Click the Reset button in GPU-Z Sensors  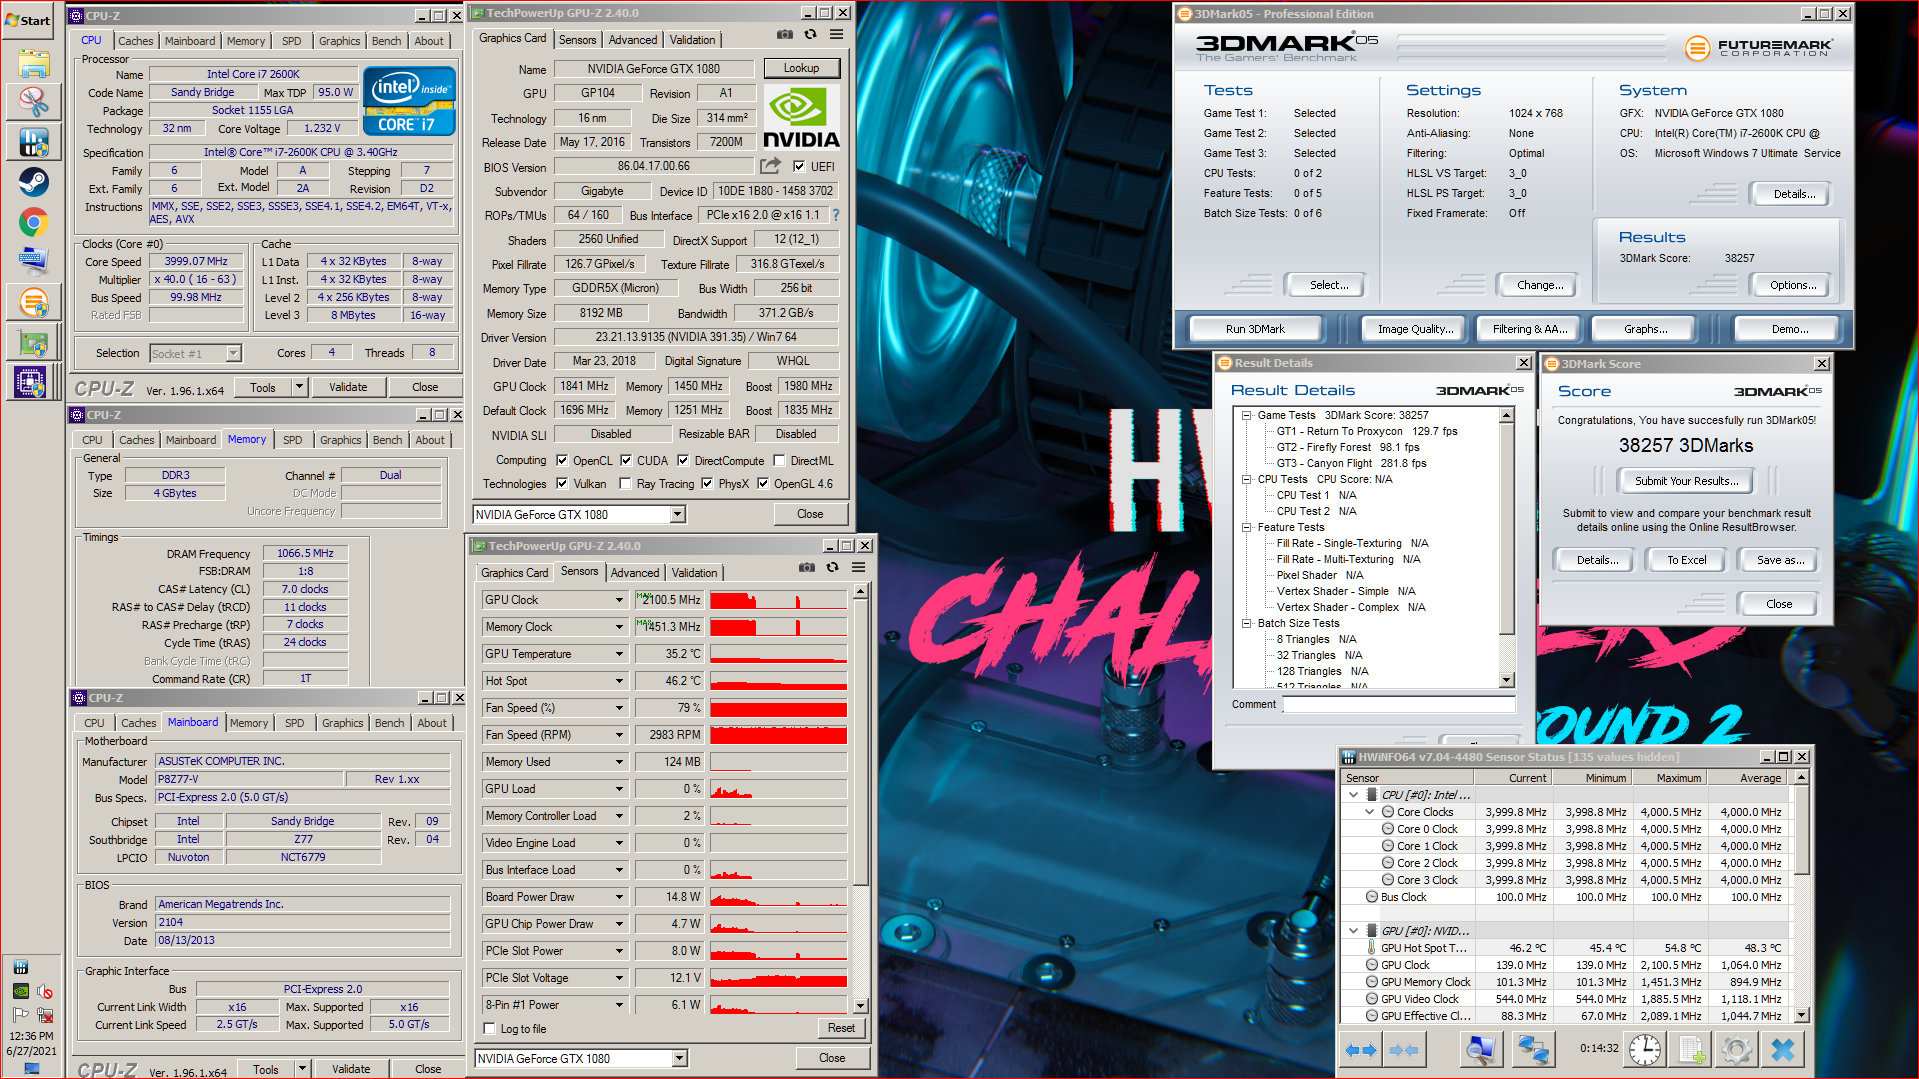tap(842, 1028)
